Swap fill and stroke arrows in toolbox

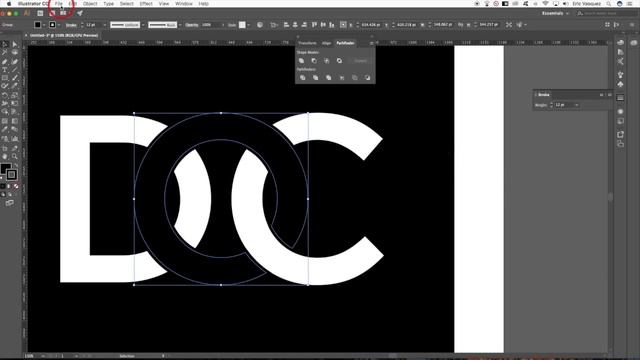[16, 165]
